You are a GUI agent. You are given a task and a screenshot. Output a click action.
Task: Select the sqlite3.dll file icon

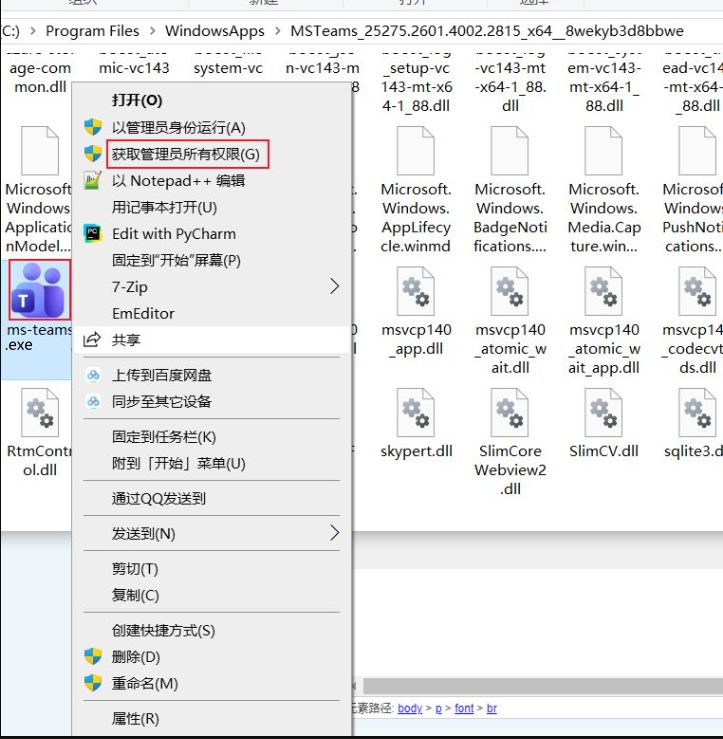(697, 412)
